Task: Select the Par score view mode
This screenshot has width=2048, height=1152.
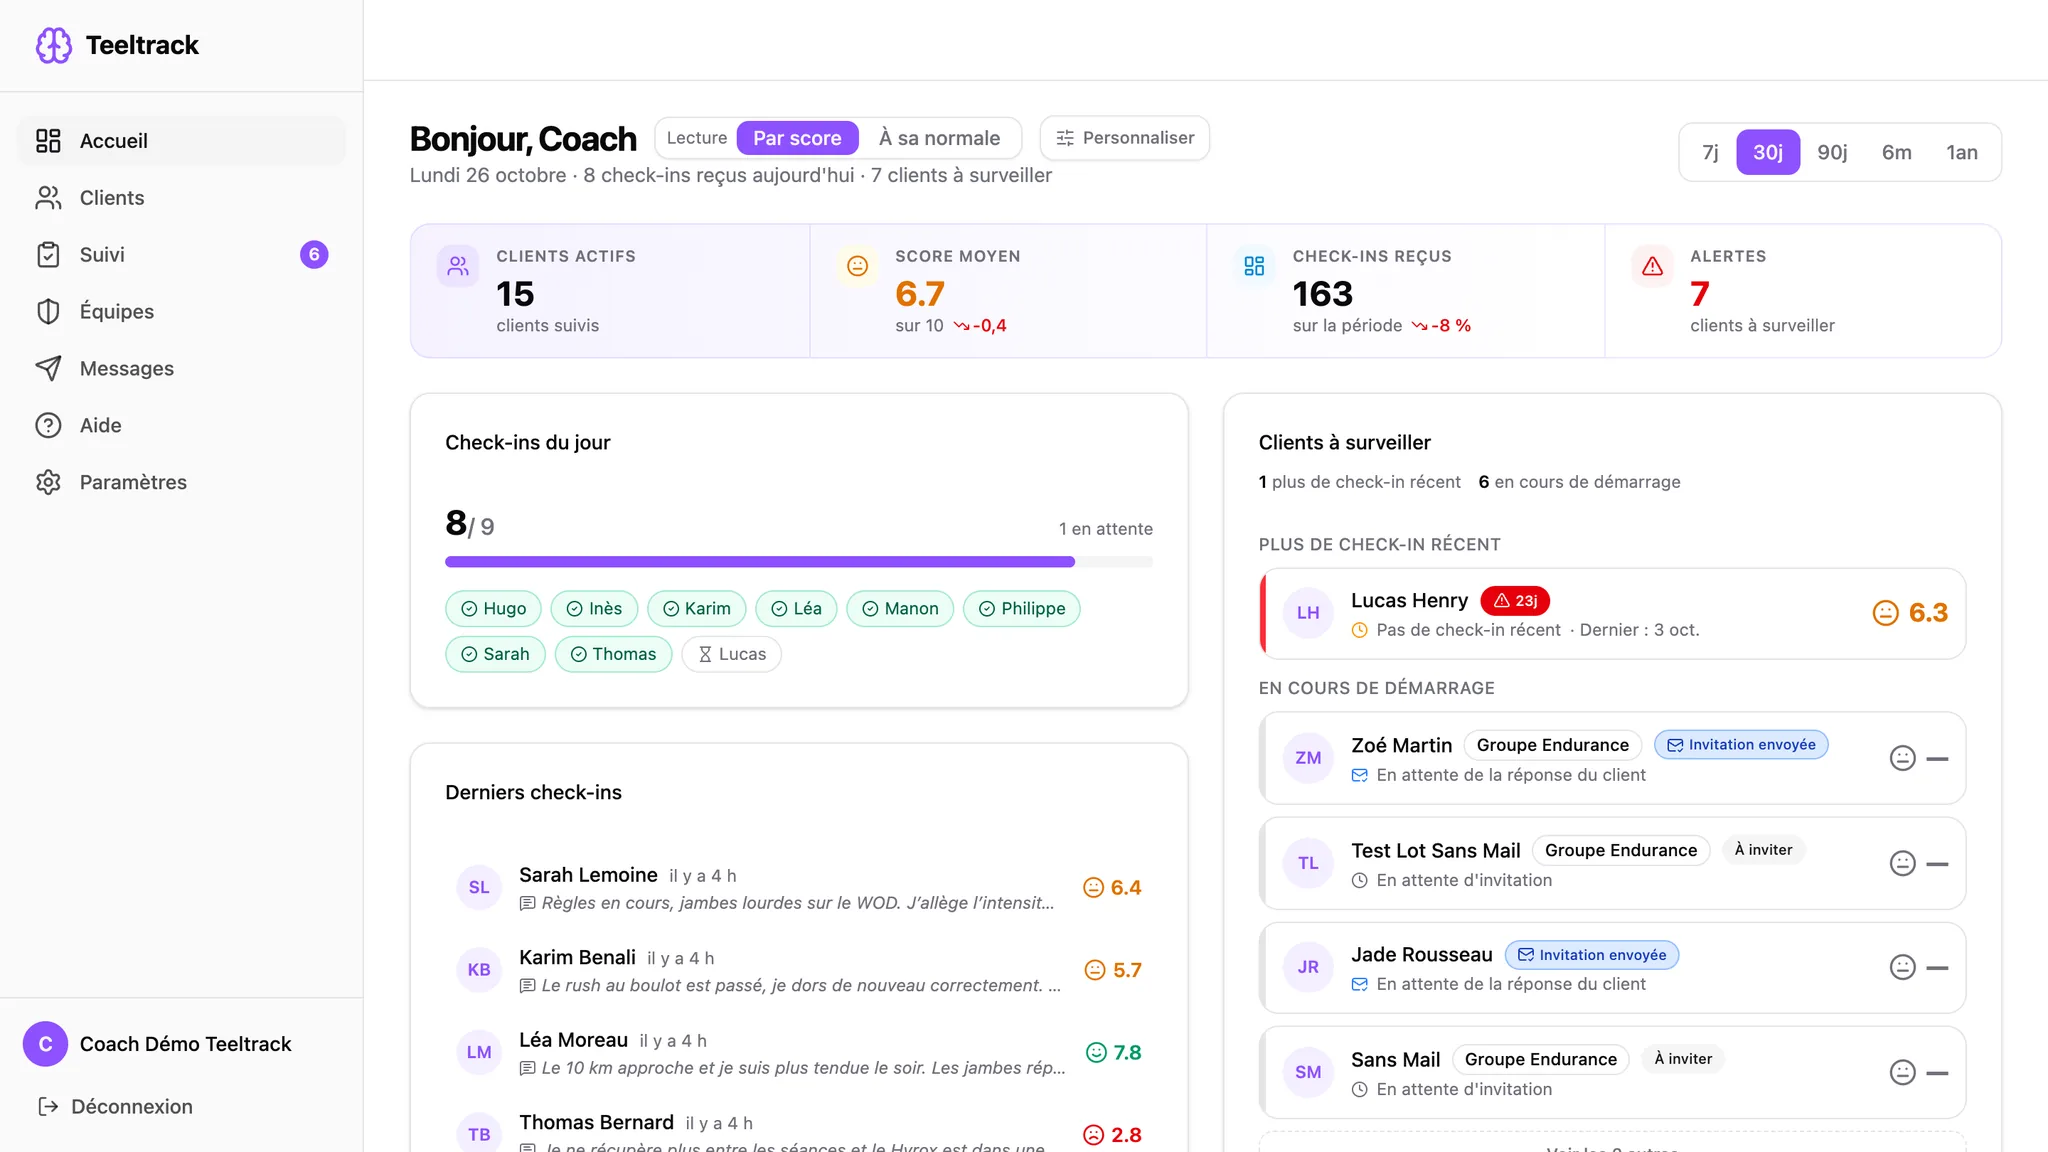Action: click(x=797, y=138)
